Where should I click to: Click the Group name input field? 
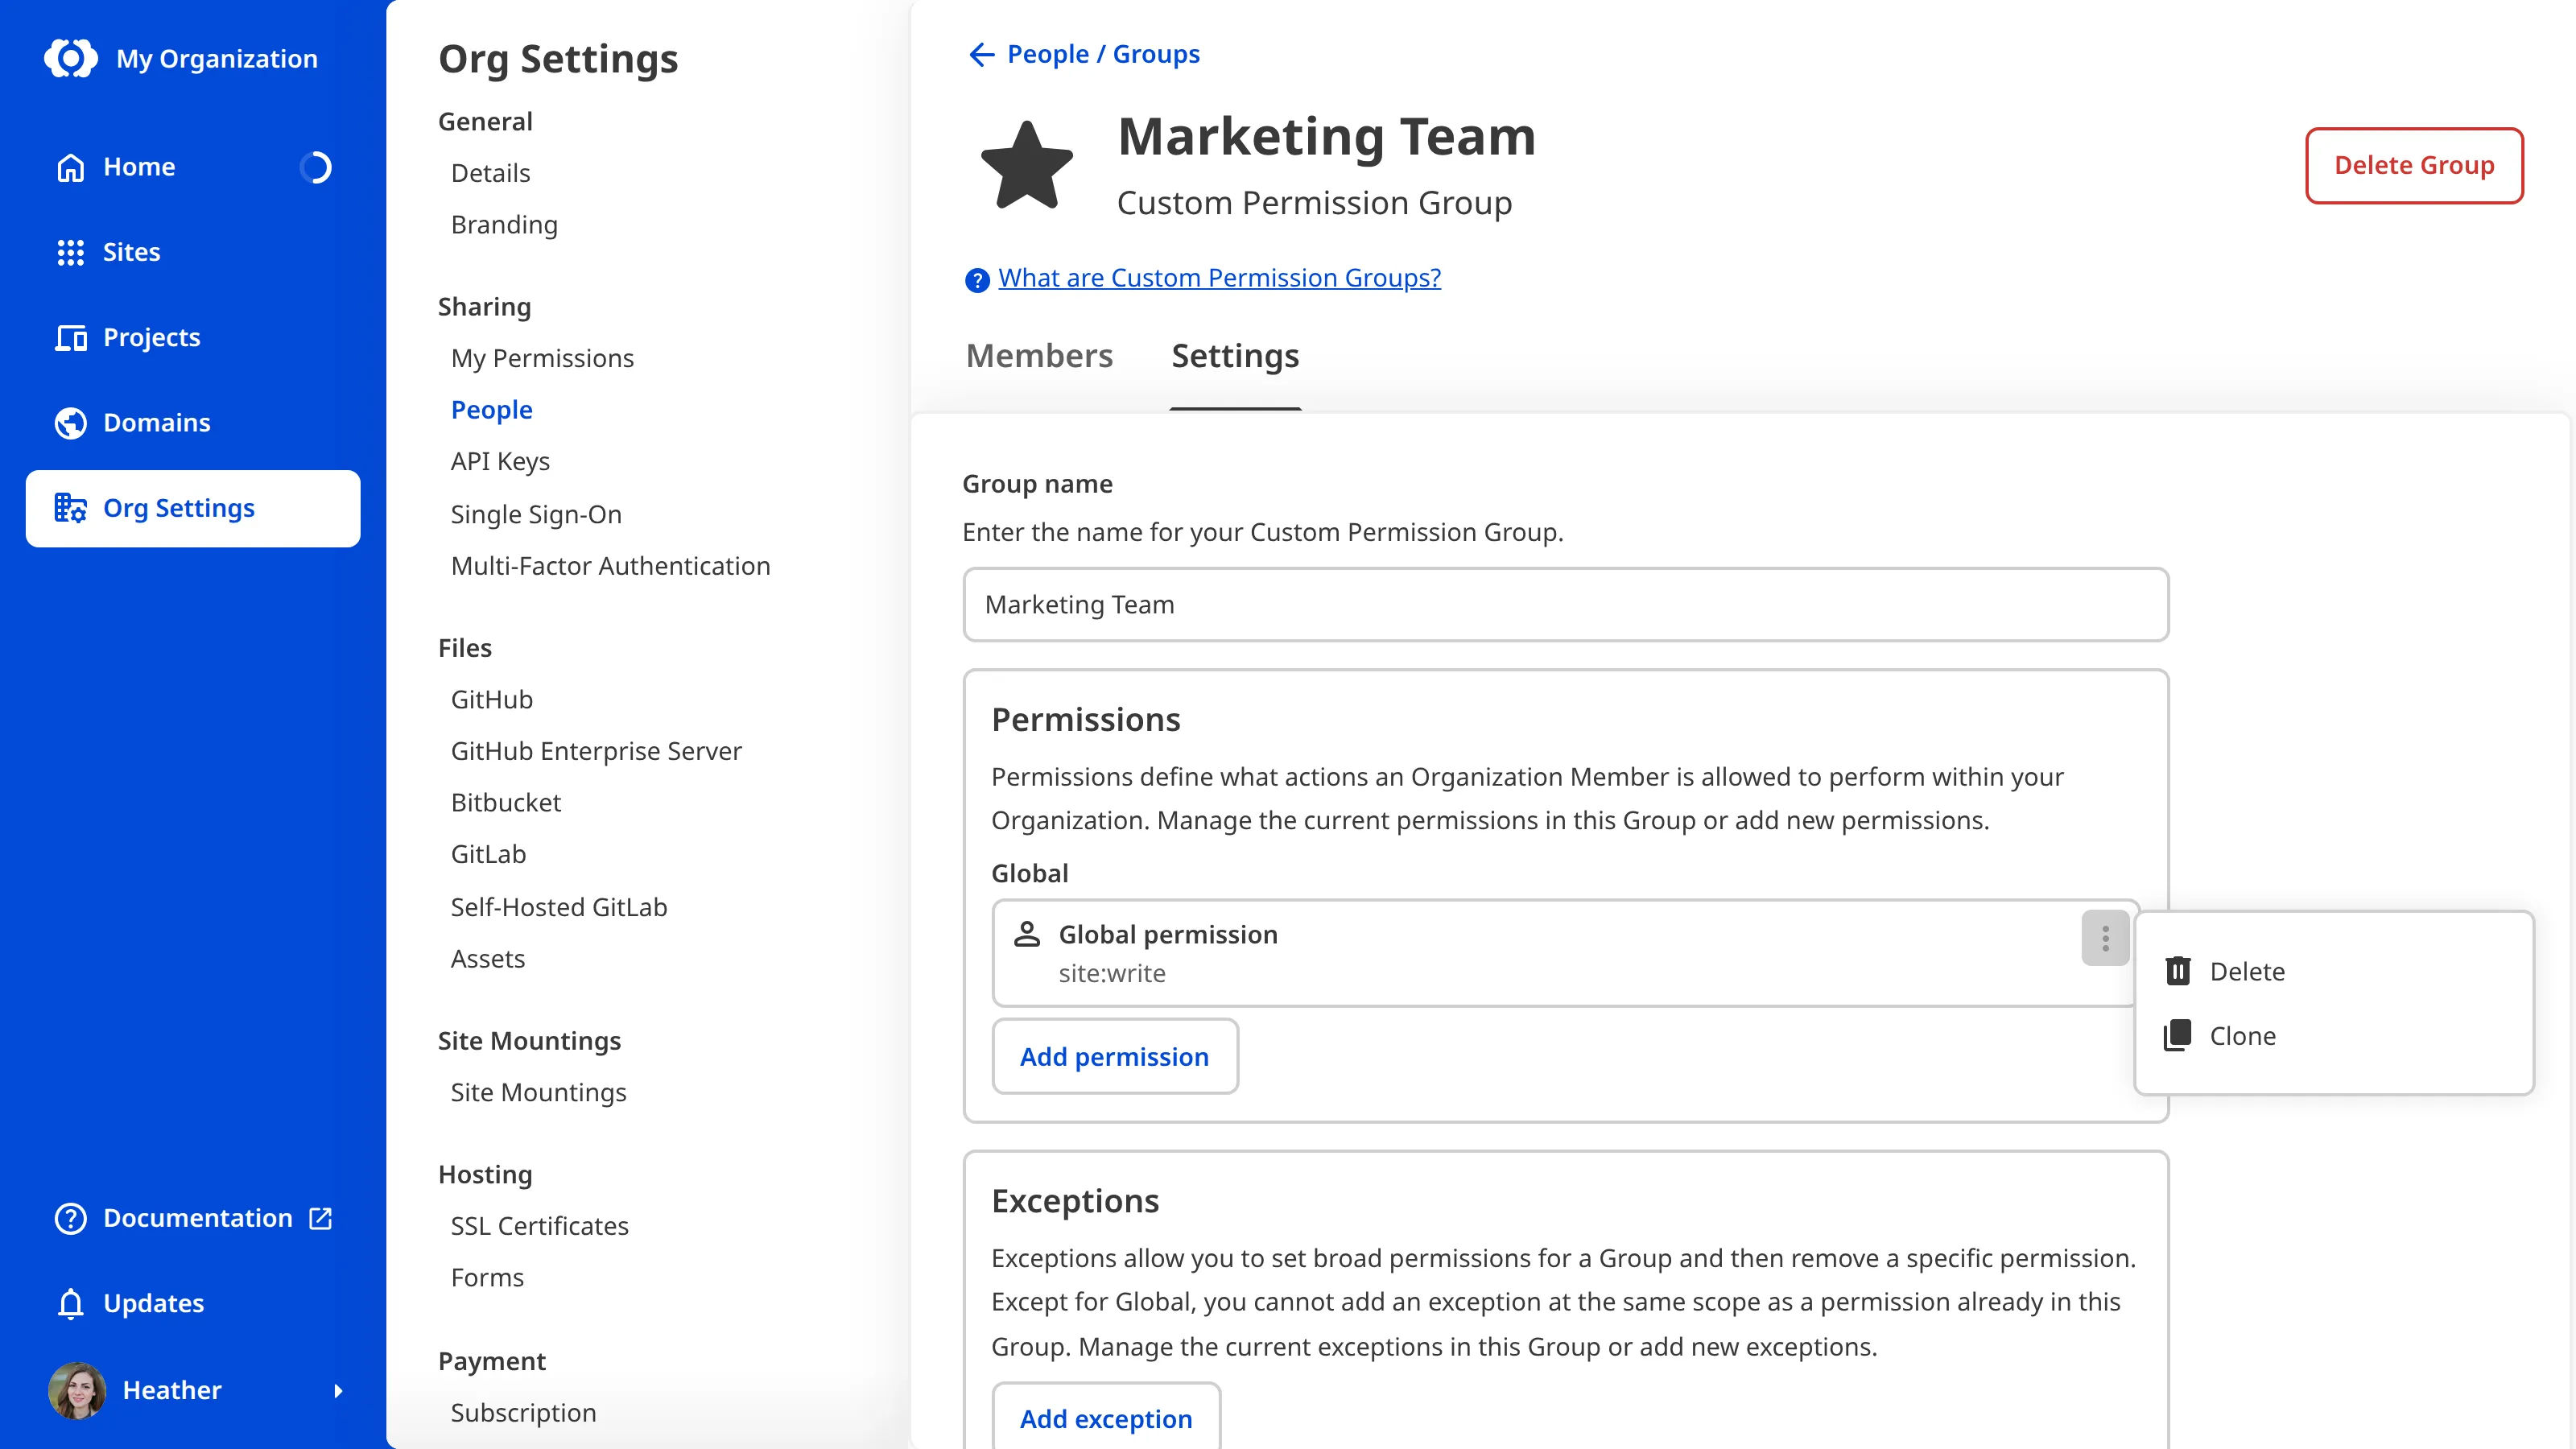pyautogui.click(x=1566, y=604)
